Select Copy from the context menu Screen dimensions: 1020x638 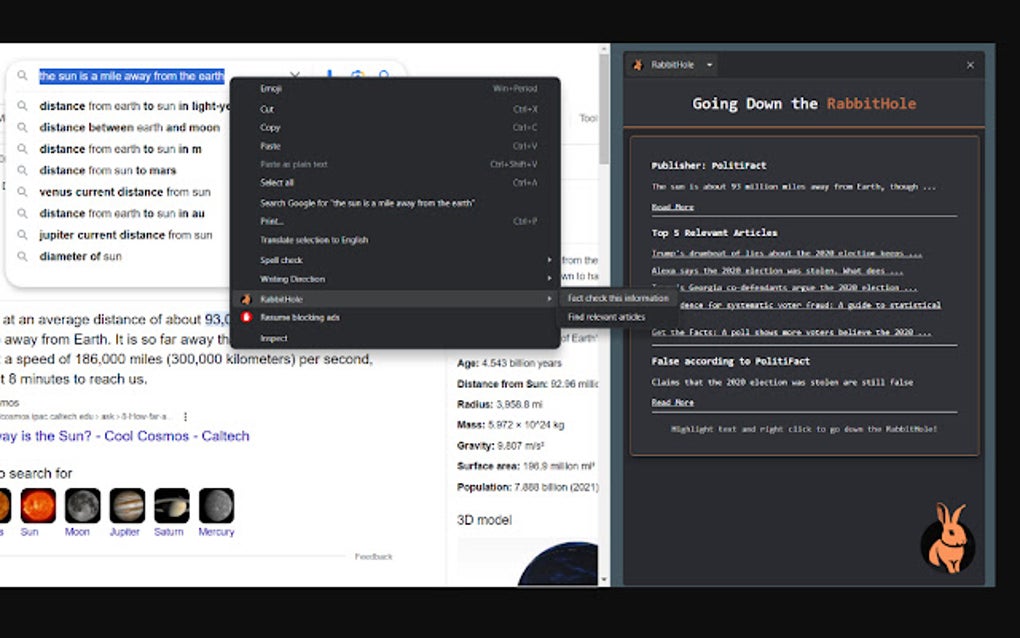click(x=269, y=127)
